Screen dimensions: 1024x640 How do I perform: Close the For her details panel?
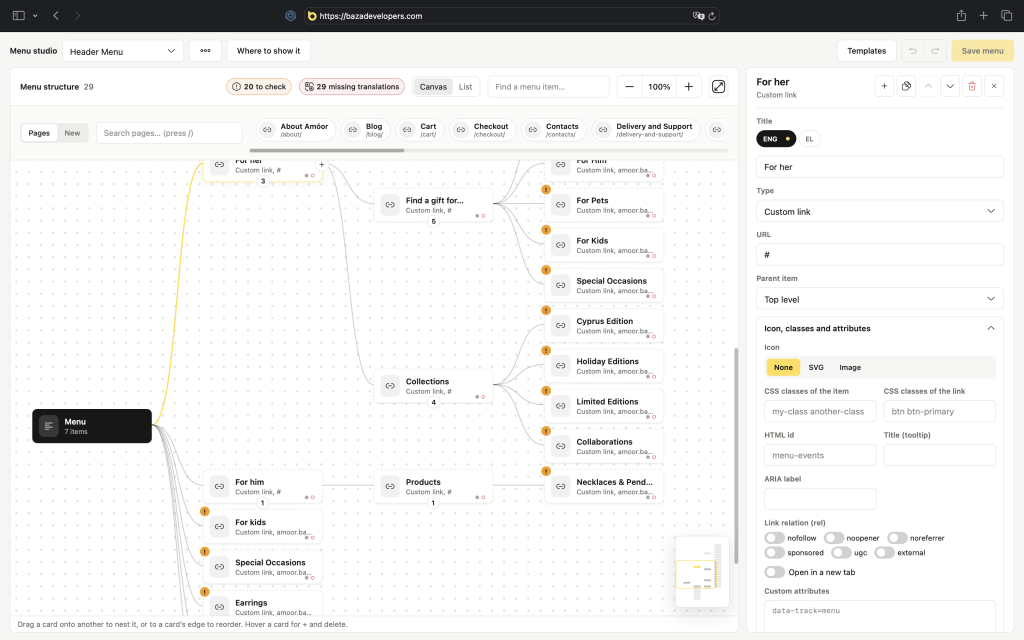pos(994,86)
